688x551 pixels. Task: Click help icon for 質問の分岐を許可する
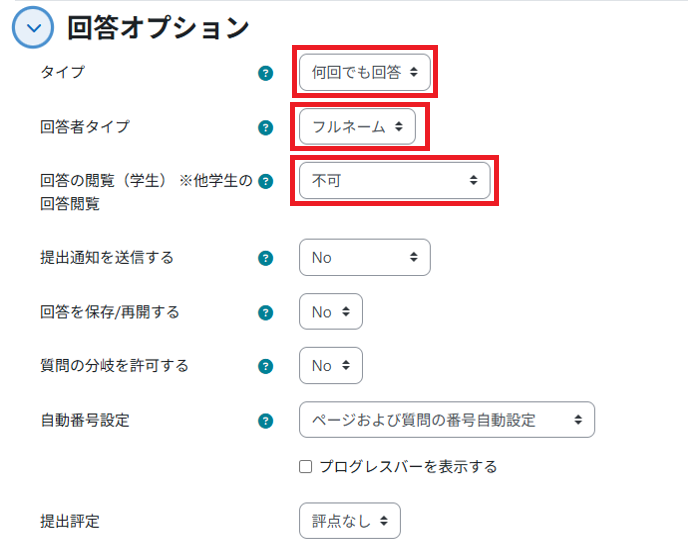click(x=265, y=366)
